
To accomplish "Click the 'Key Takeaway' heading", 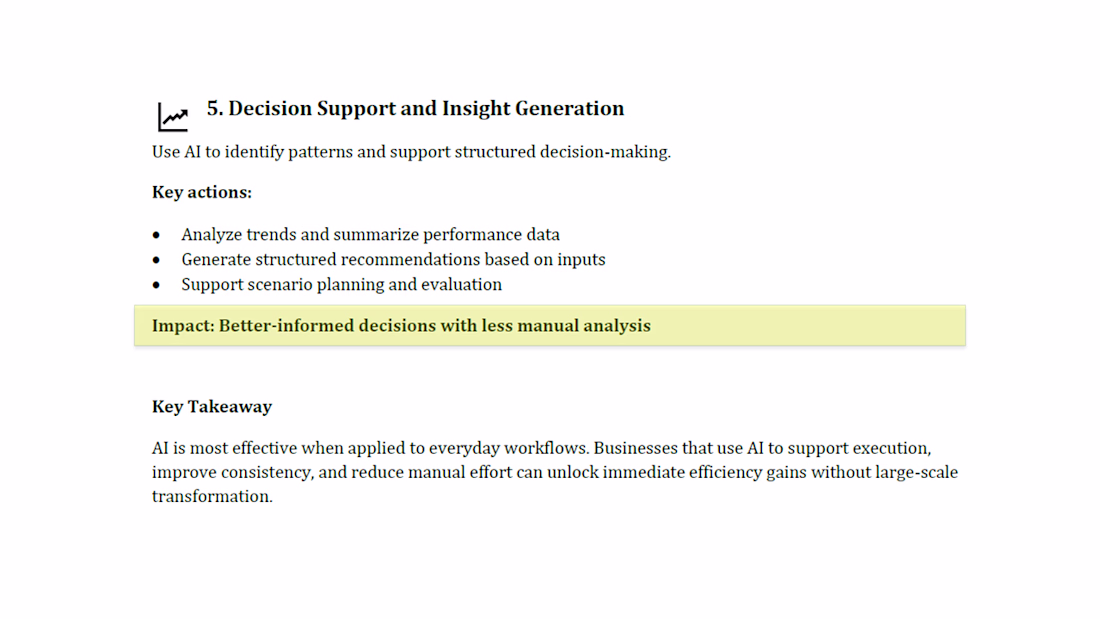I will tap(212, 407).
